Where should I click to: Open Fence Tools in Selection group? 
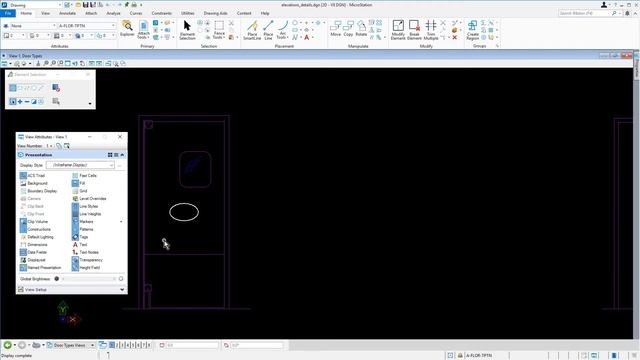[219, 30]
